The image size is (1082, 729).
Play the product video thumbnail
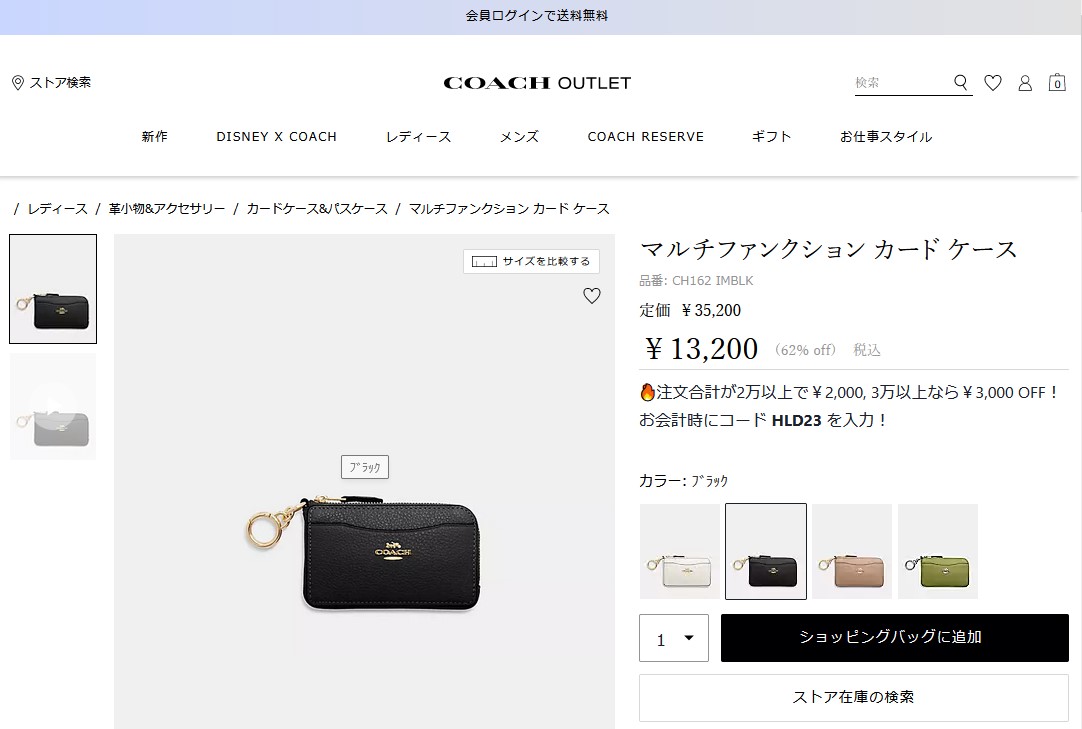(x=53, y=406)
